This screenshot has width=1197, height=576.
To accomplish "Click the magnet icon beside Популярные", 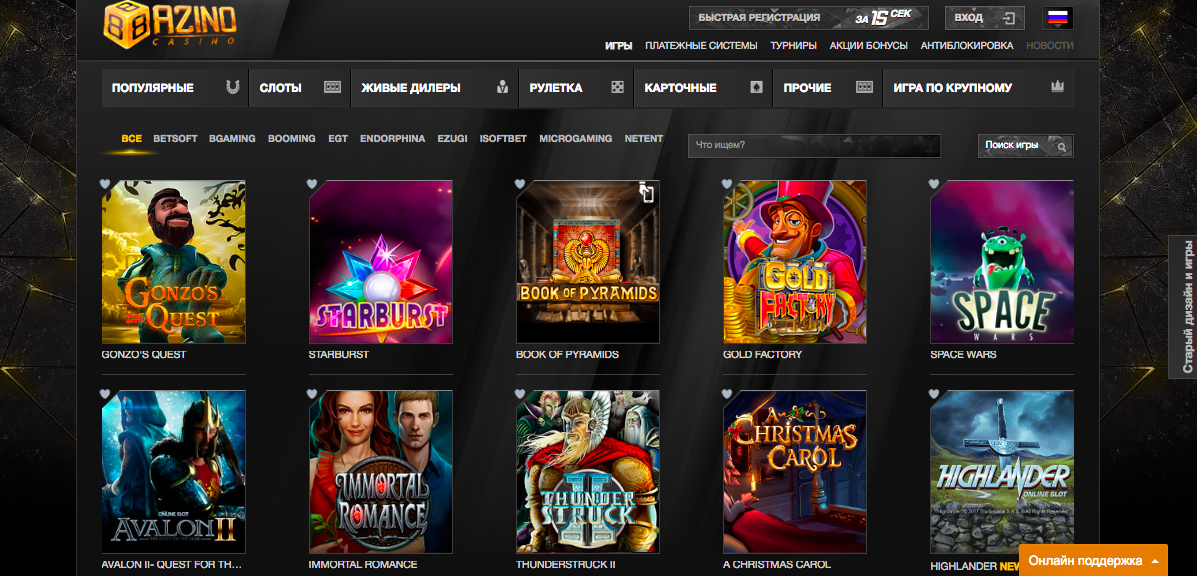I will [x=233, y=88].
